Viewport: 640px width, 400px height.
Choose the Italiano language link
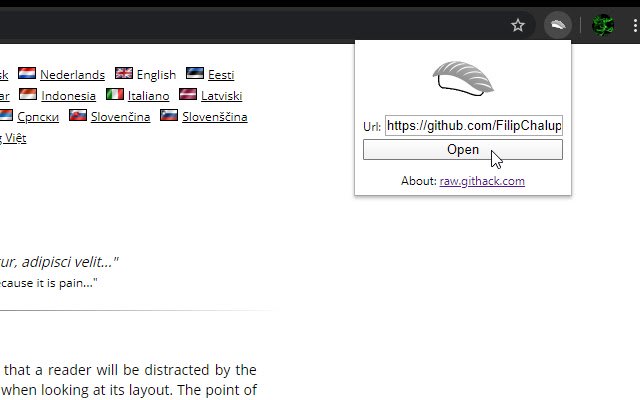pos(149,96)
